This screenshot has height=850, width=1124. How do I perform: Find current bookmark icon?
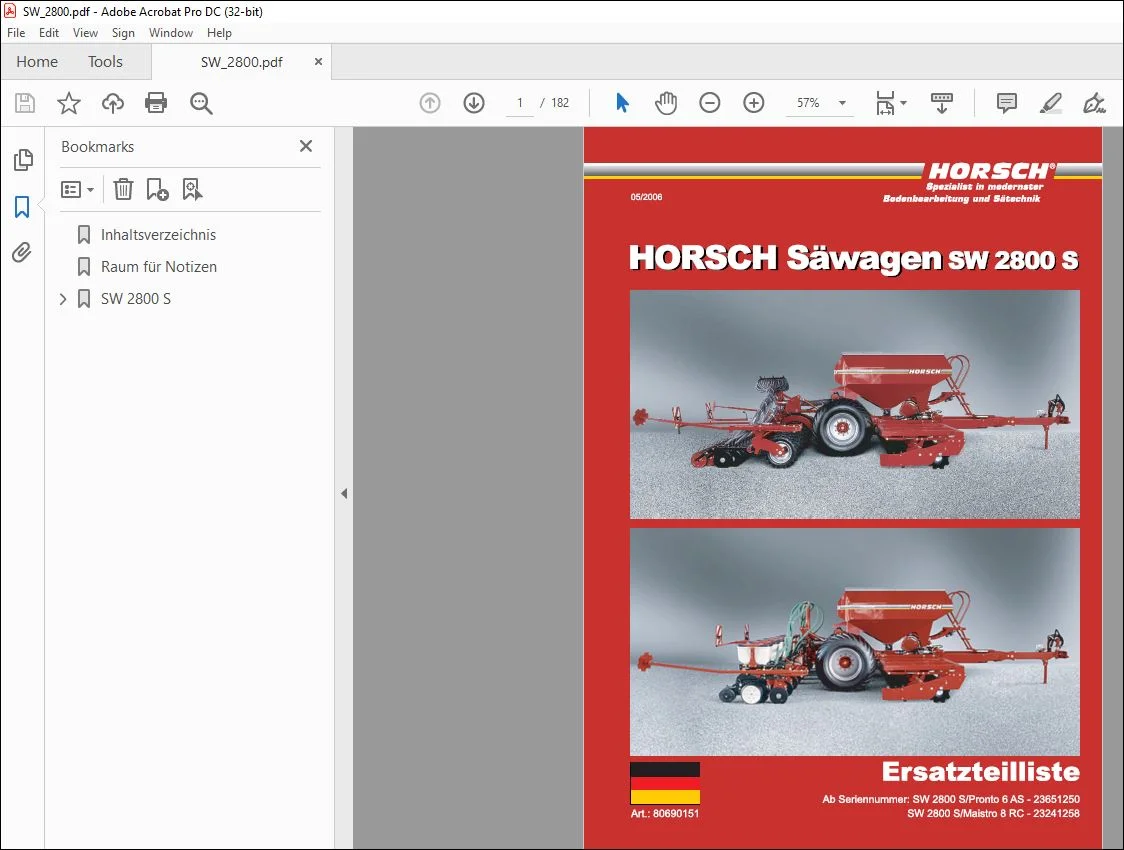tap(192, 189)
